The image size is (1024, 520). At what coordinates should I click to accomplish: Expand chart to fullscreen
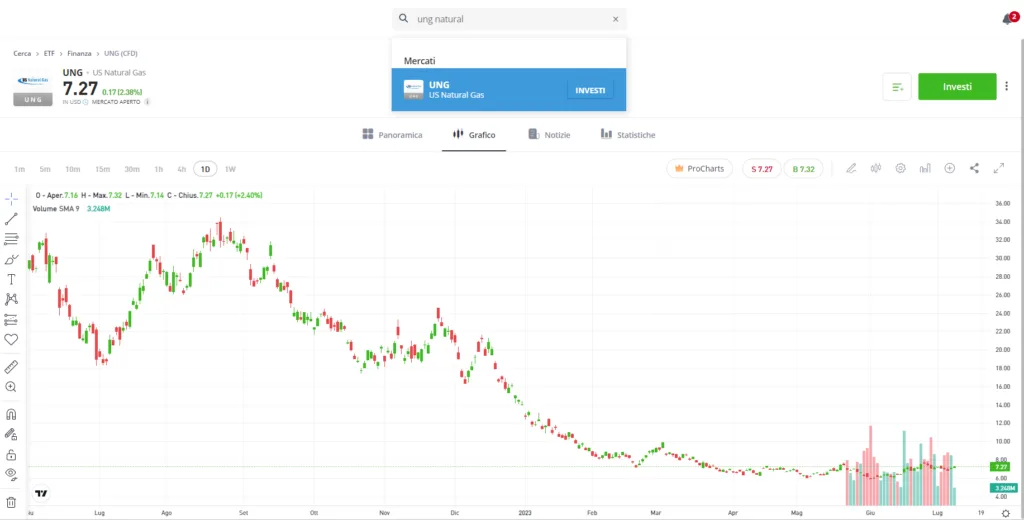pos(999,169)
